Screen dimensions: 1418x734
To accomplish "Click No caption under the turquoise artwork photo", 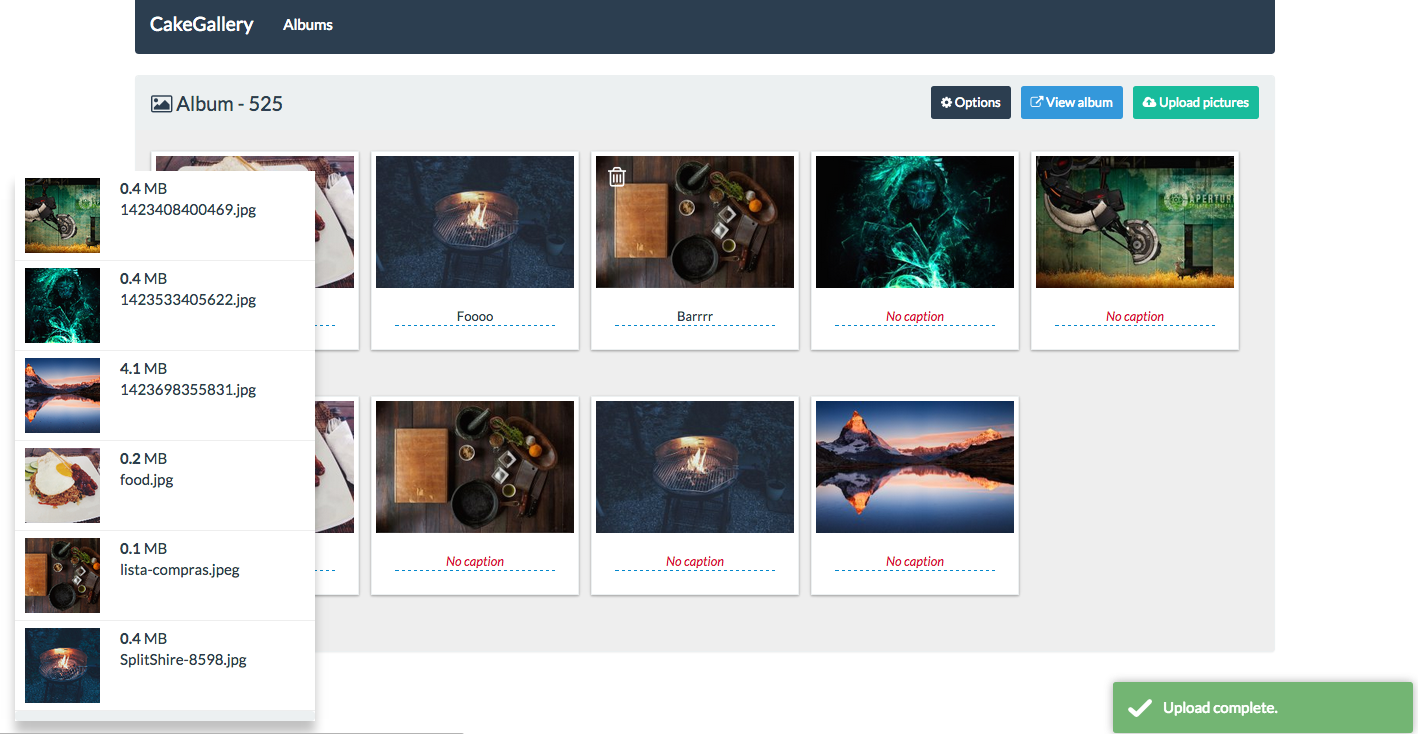I will (x=914, y=316).
